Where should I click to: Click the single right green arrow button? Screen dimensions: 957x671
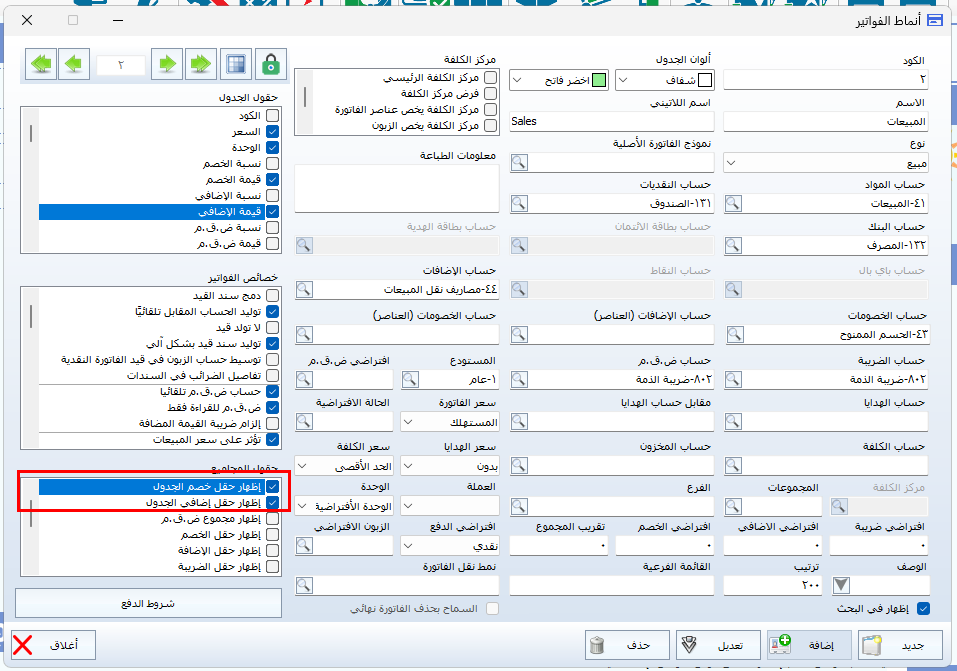170,64
